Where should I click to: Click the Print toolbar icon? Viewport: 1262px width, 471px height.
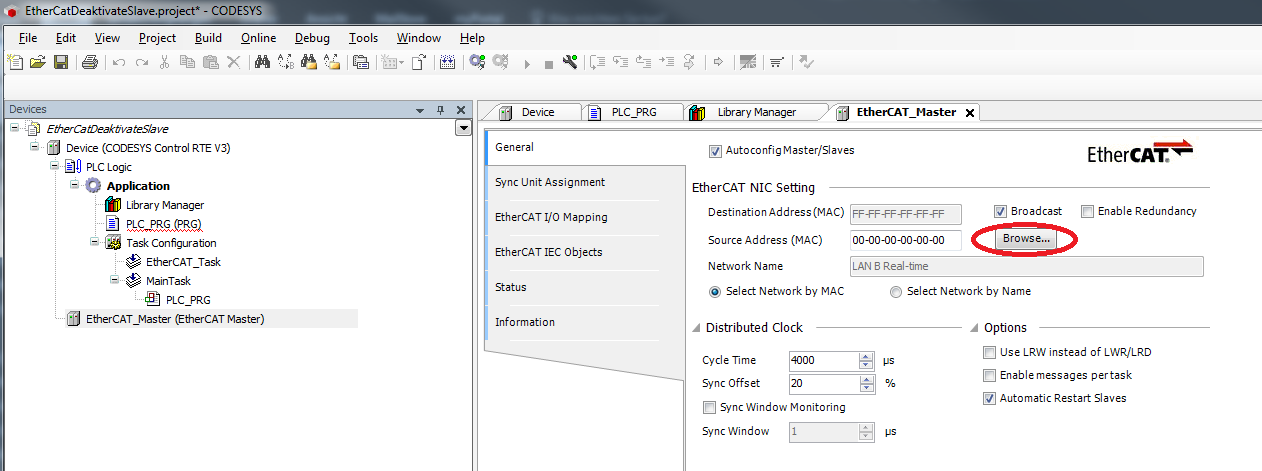tap(89, 62)
